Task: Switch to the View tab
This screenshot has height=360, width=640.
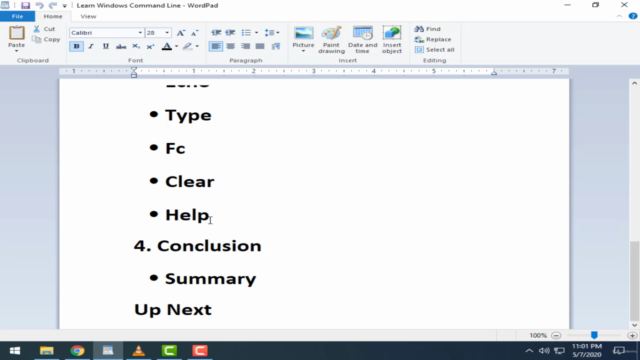Action: tap(88, 16)
